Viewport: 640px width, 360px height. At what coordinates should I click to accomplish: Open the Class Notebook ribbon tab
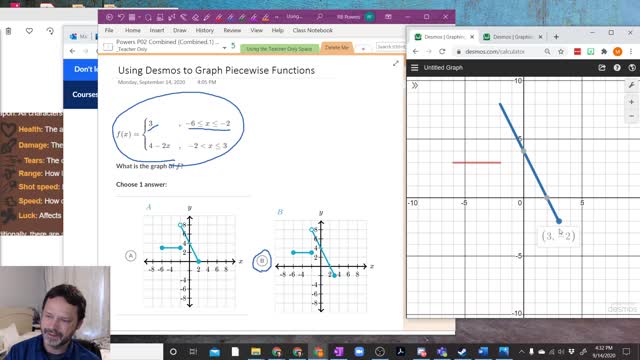pos(313,30)
